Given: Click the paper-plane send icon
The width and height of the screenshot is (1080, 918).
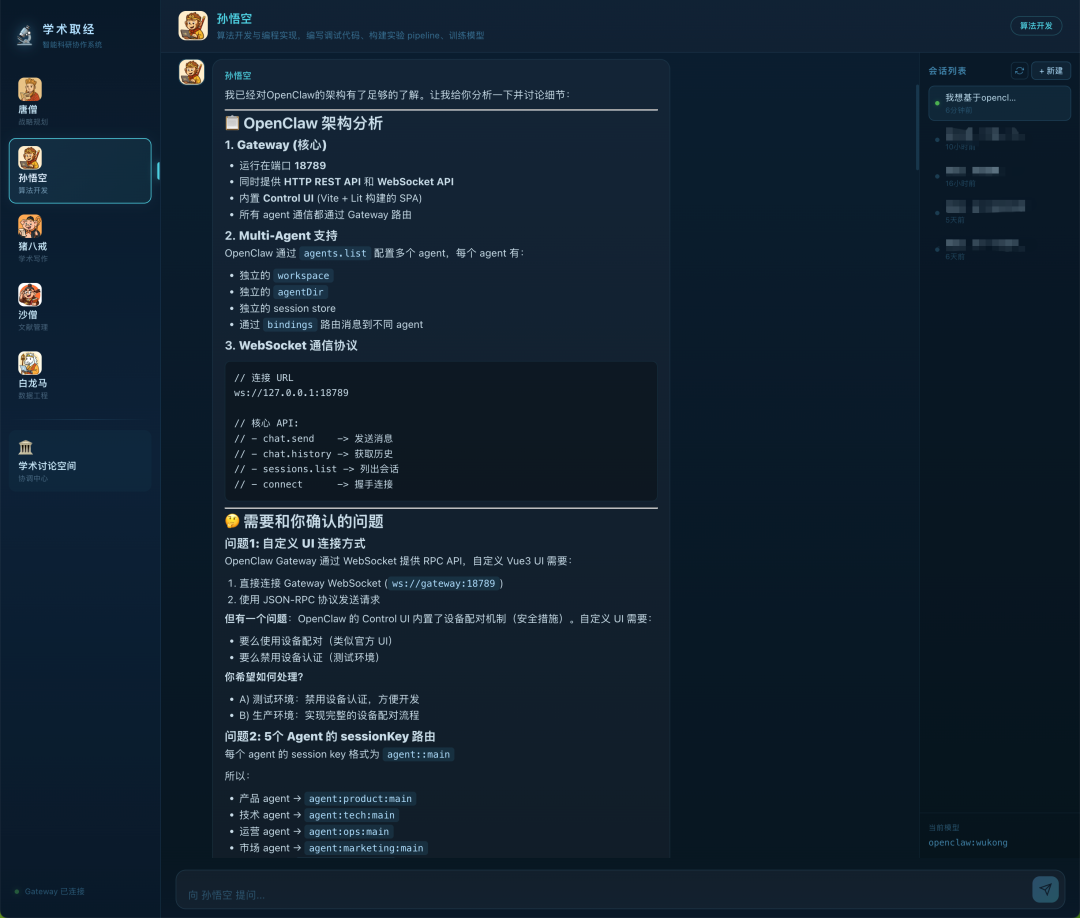Looking at the screenshot, I should pos(1045,888).
